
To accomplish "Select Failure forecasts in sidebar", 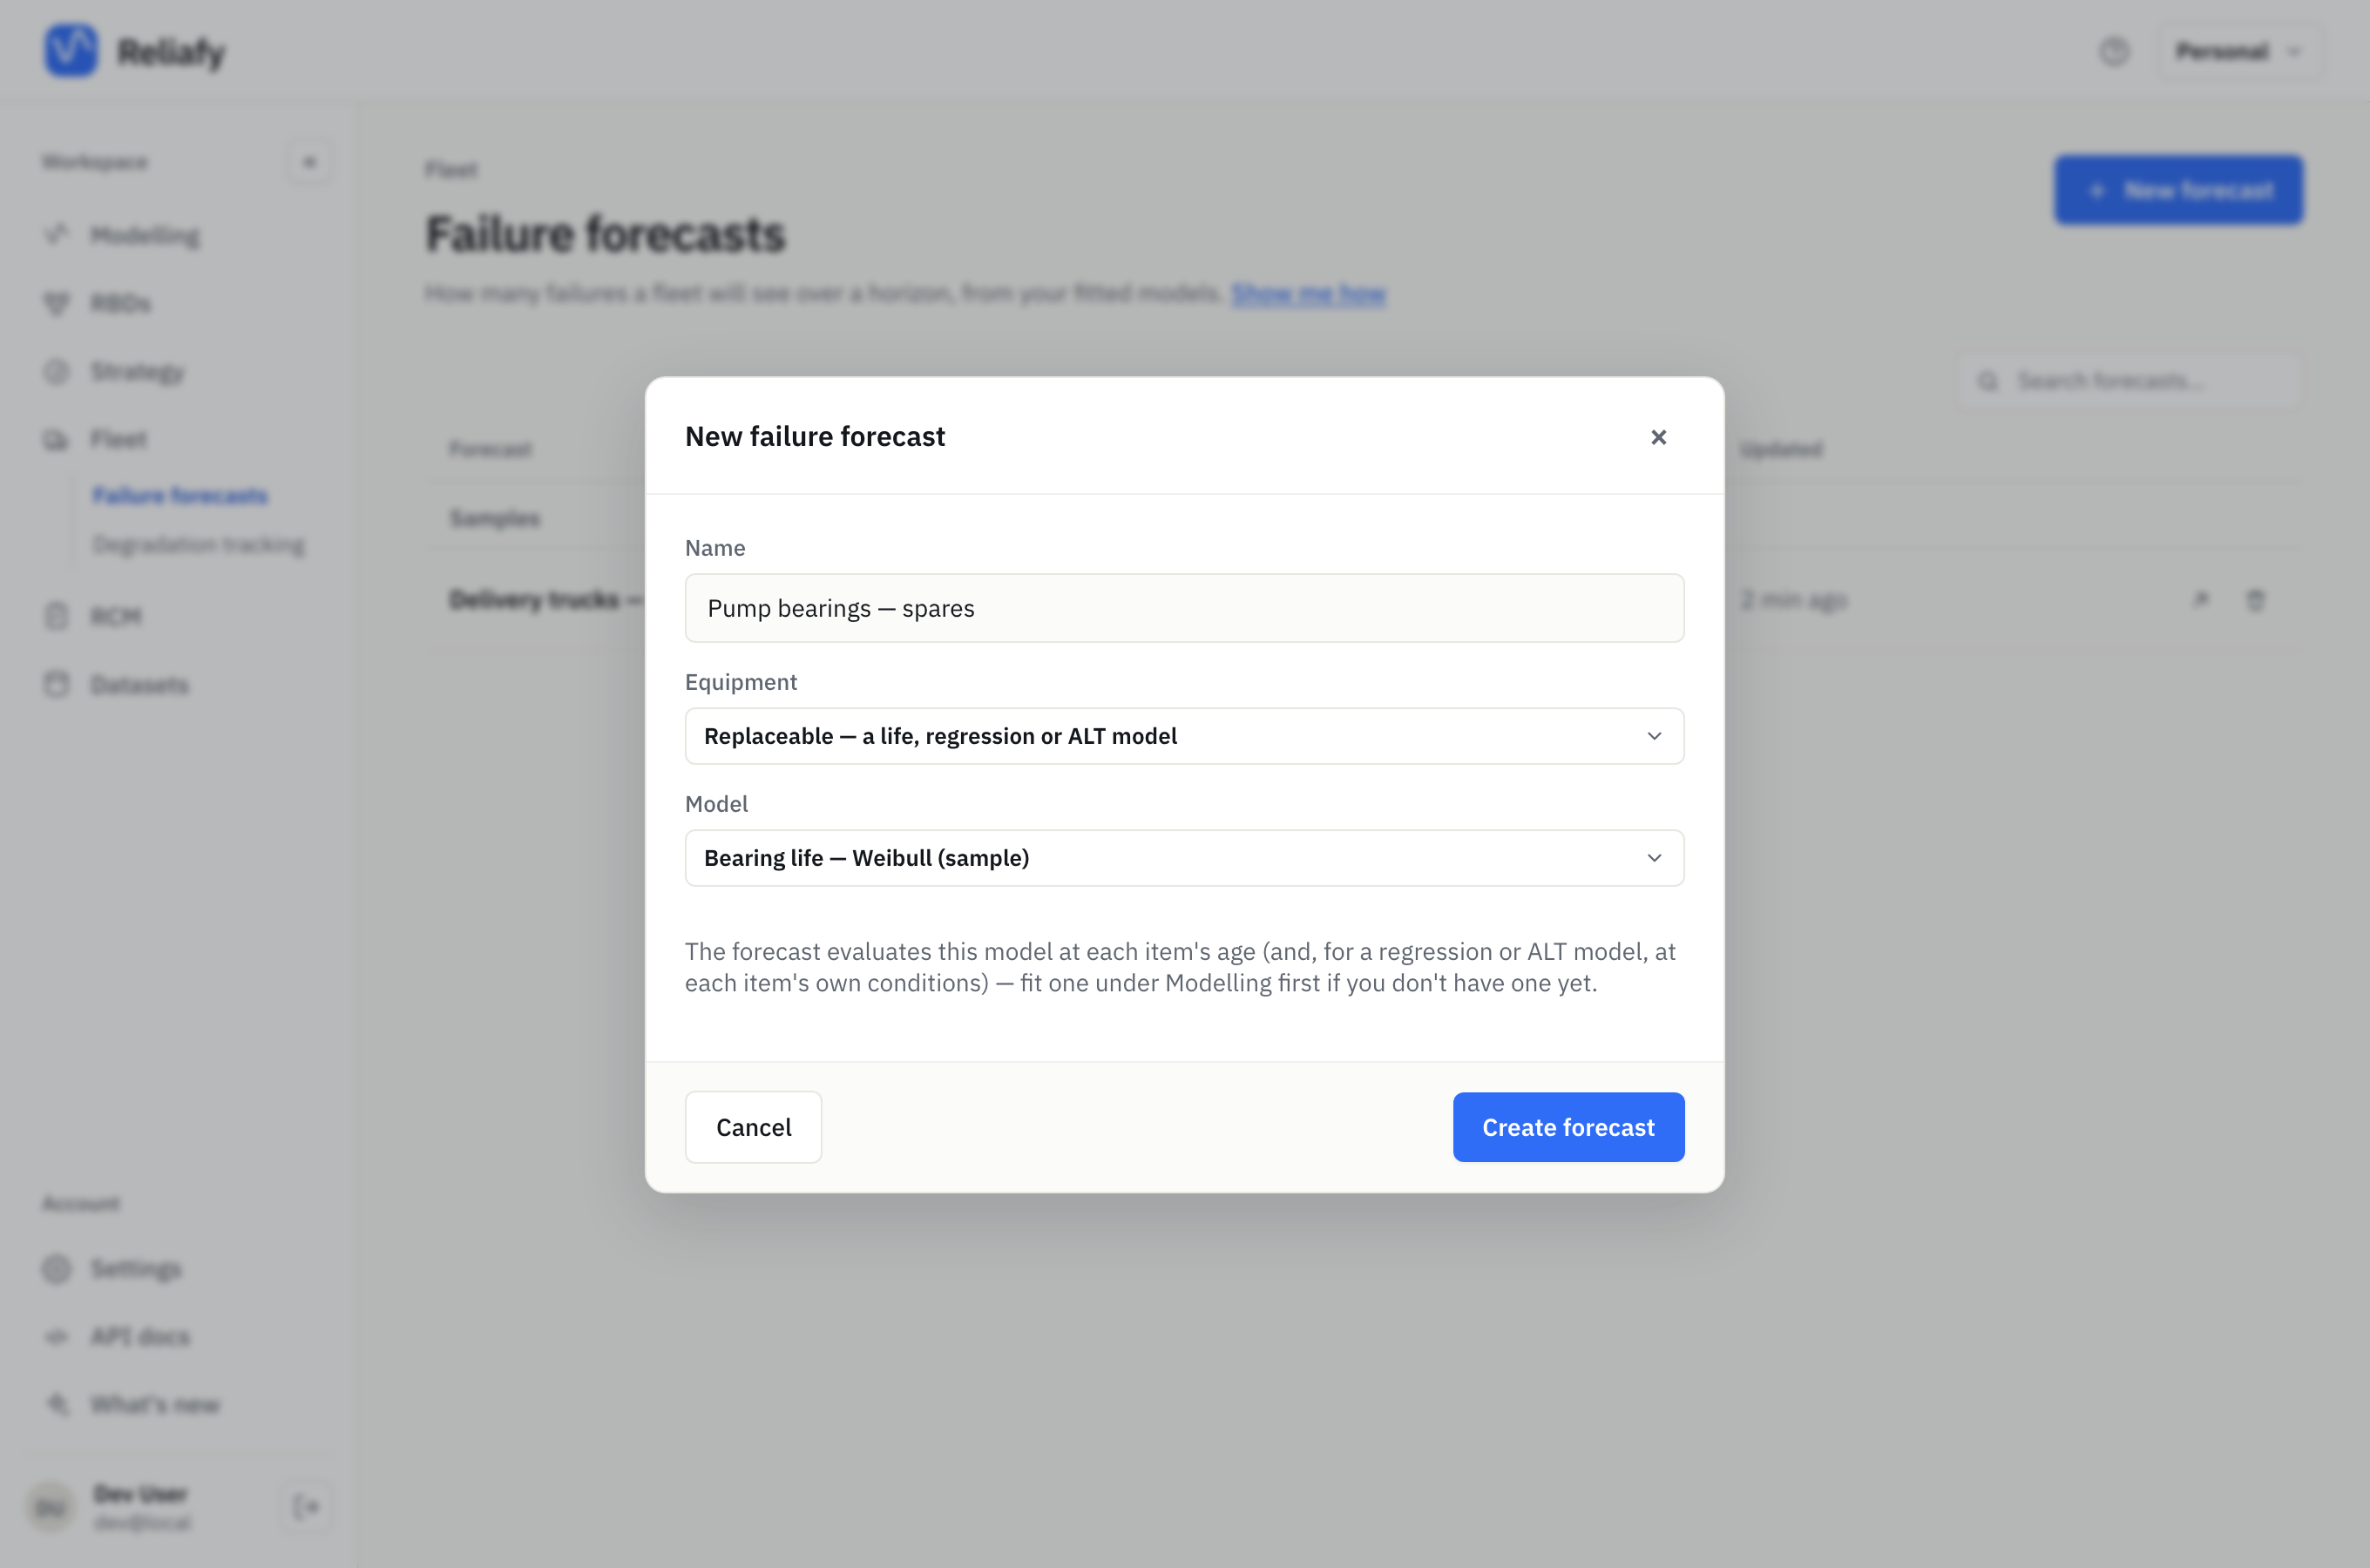I will pos(180,495).
